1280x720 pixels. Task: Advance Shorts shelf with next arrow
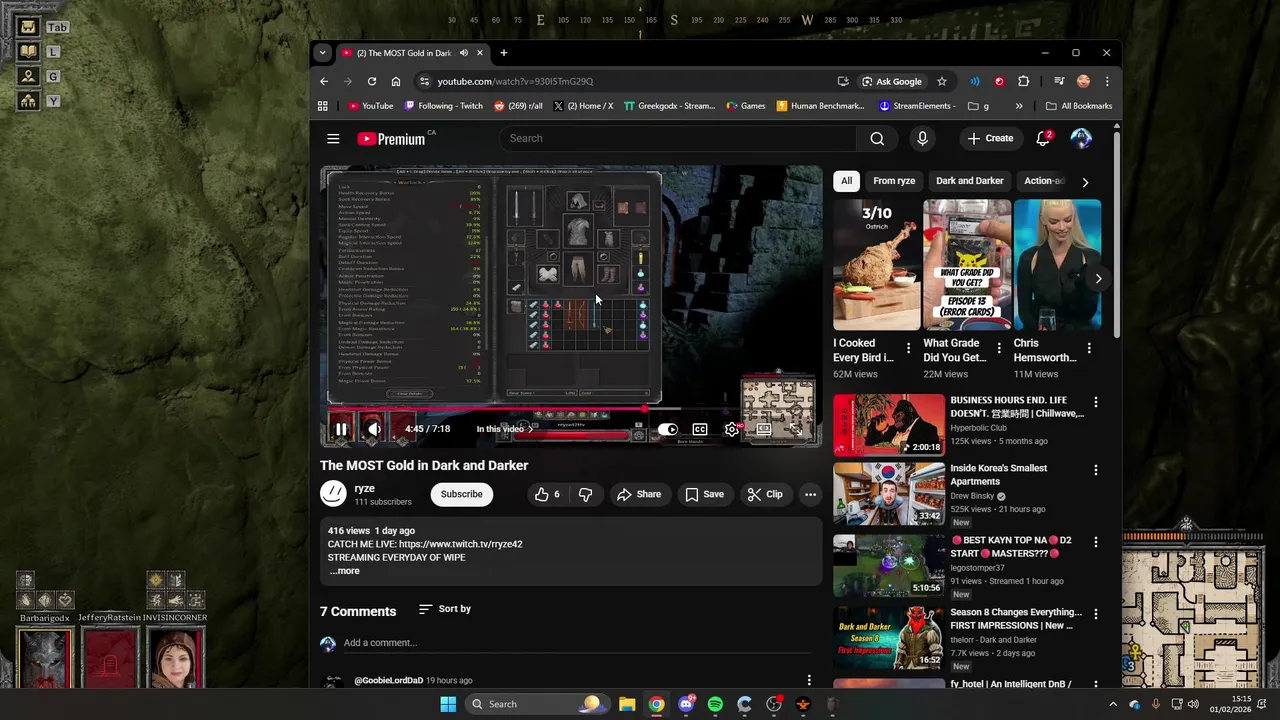(x=1098, y=279)
